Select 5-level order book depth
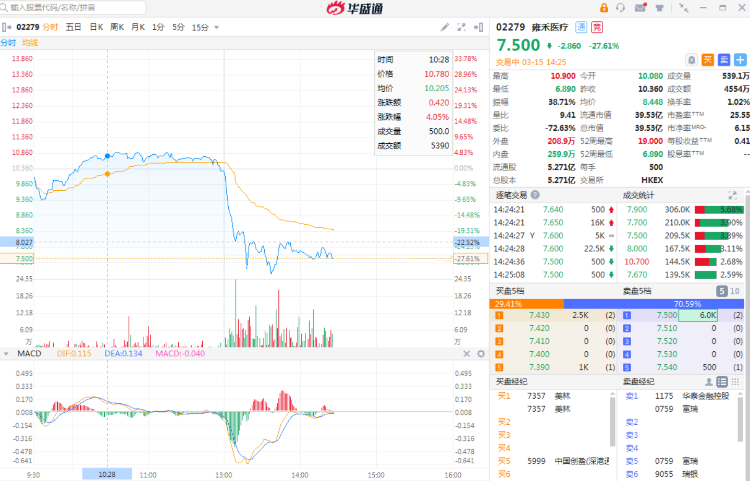Viewport: 750px width, 481px height. coord(721,291)
